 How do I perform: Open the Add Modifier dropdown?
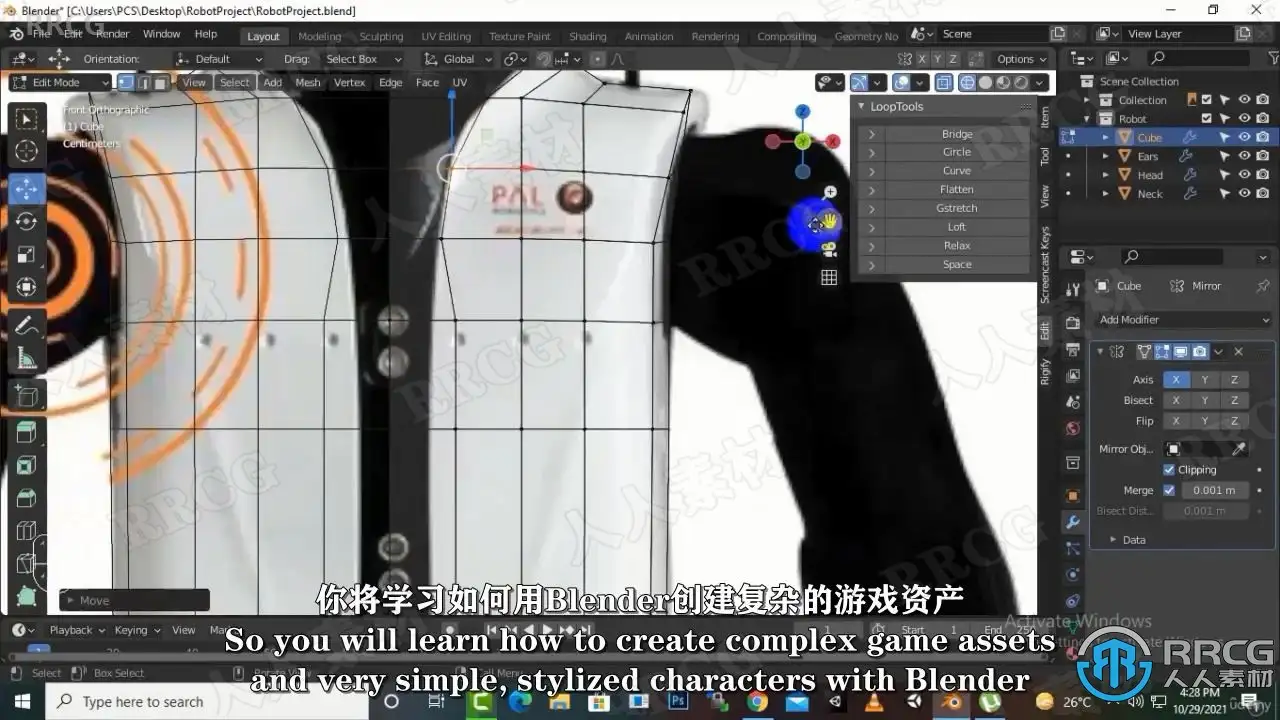pos(1184,320)
